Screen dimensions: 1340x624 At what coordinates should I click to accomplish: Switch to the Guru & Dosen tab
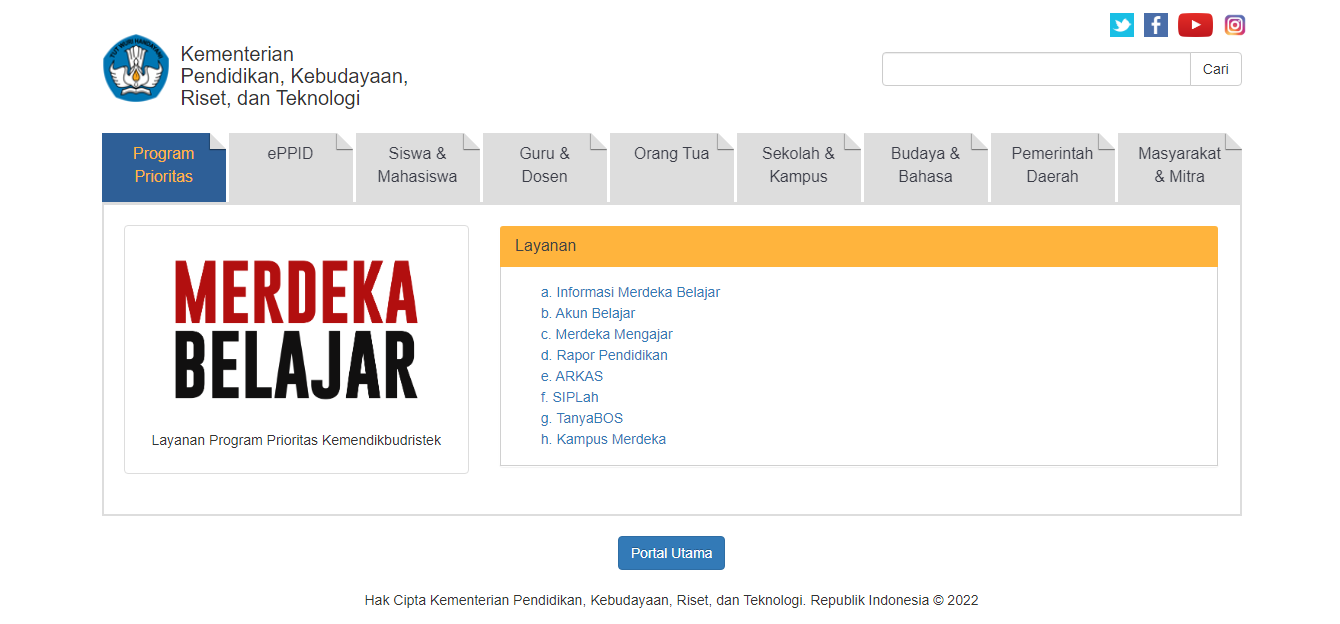pyautogui.click(x=545, y=167)
